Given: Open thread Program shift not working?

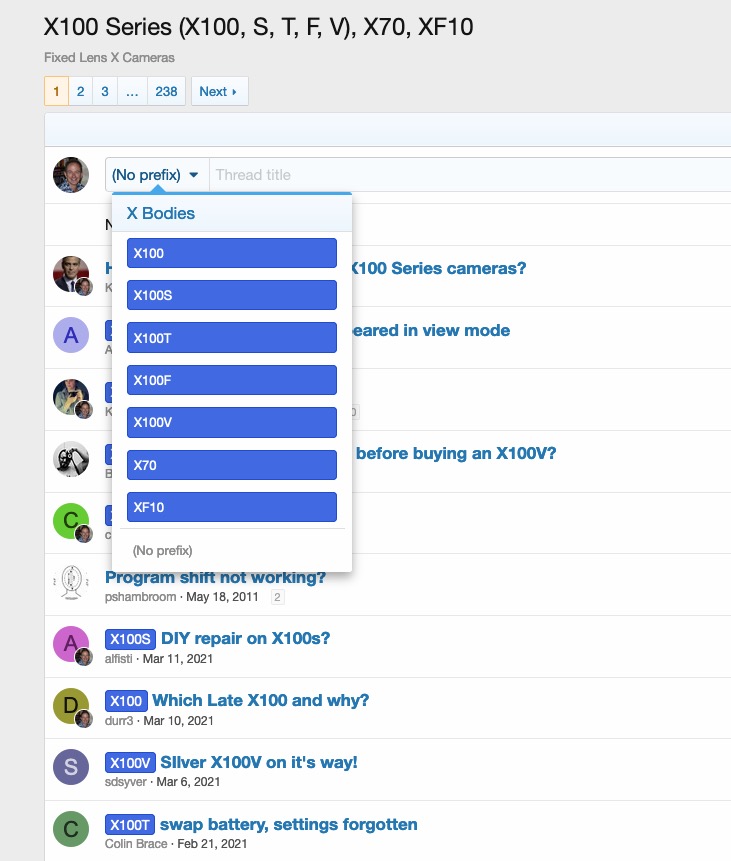Looking at the screenshot, I should pos(215,577).
